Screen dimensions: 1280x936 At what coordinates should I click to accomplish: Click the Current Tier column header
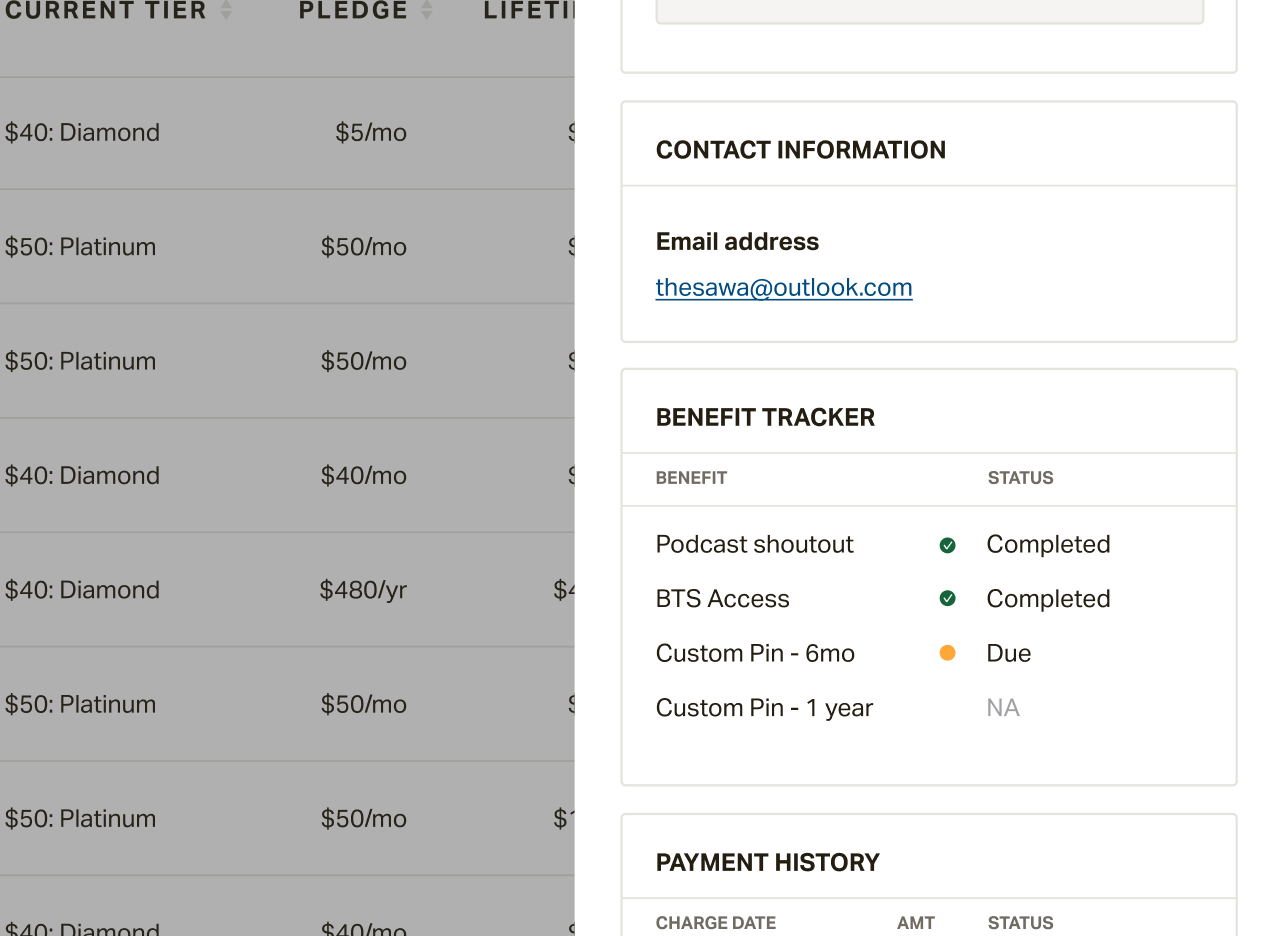click(105, 10)
